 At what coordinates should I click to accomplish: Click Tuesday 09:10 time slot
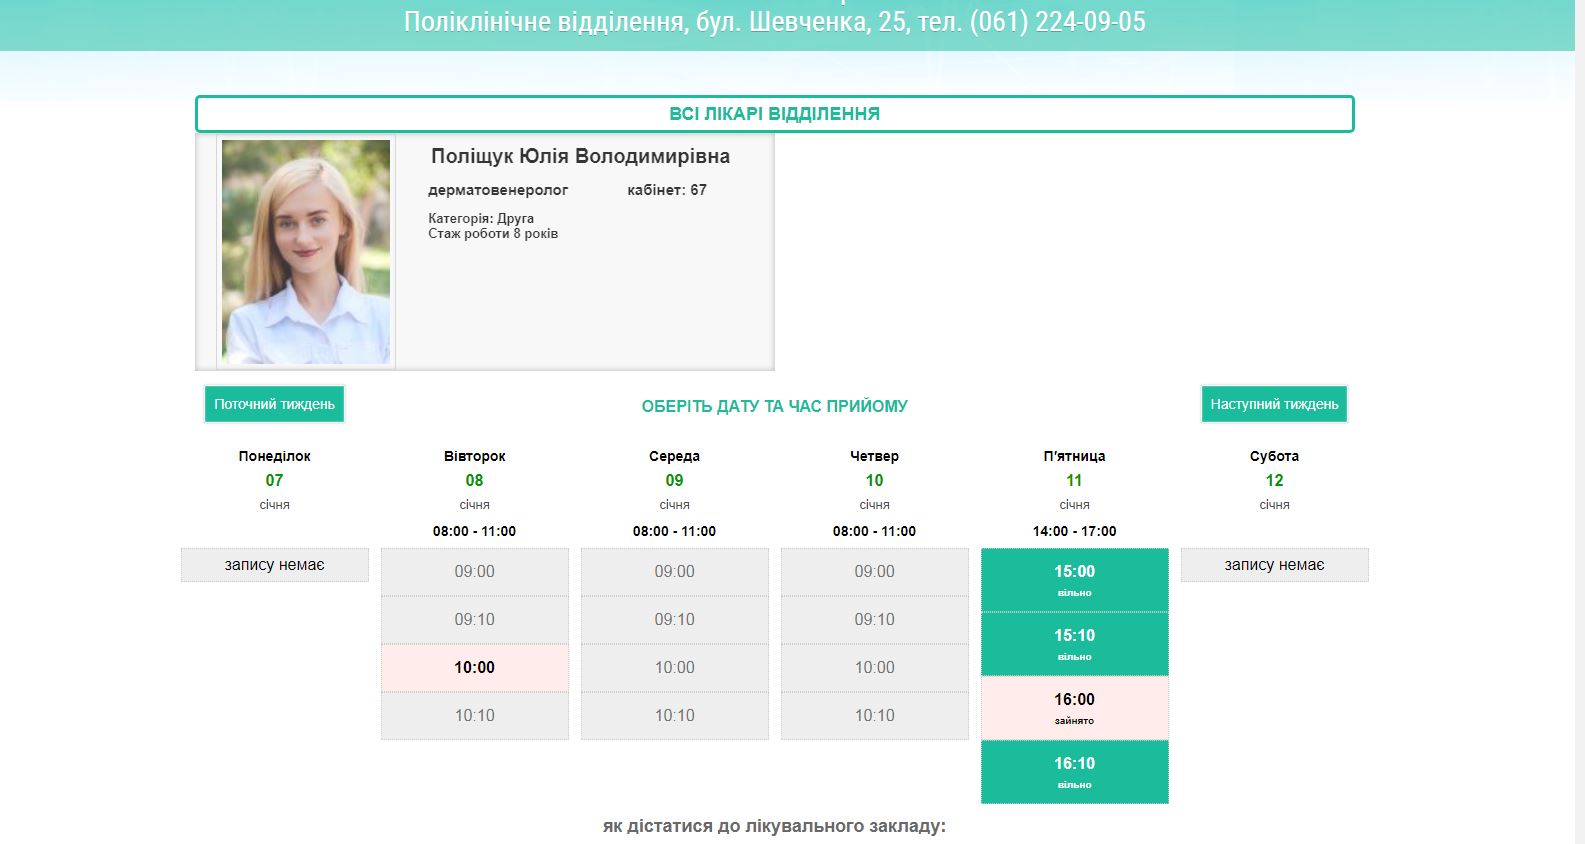[474, 620]
